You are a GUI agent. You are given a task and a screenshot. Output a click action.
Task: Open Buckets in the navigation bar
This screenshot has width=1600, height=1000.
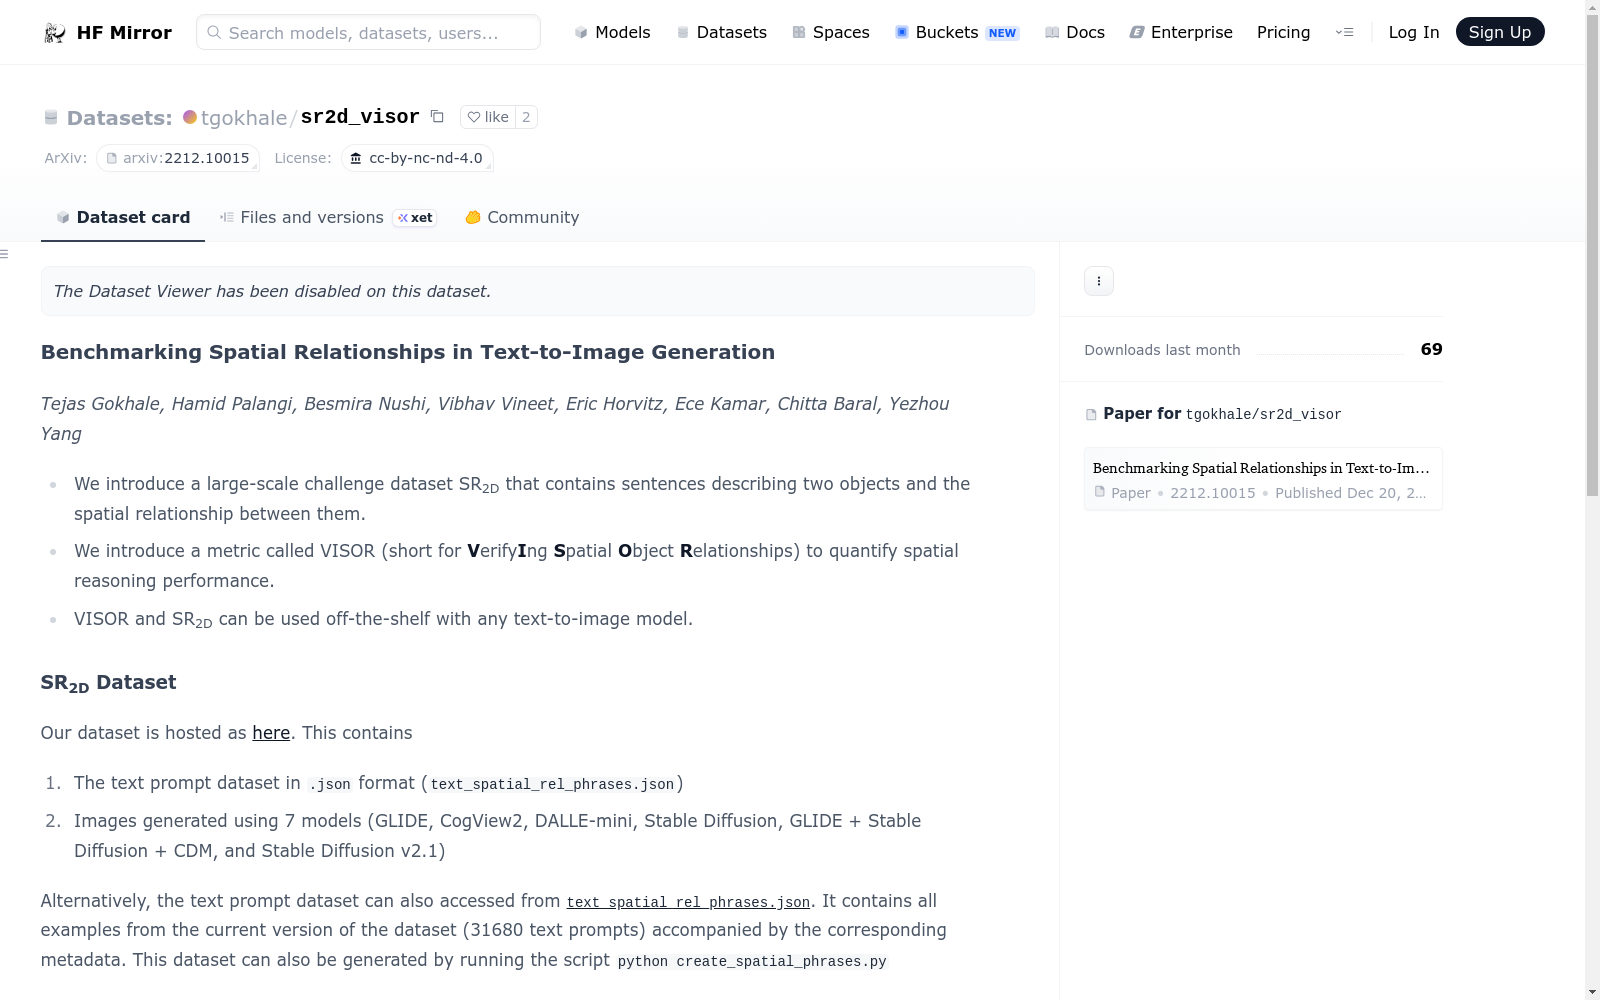tap(957, 32)
